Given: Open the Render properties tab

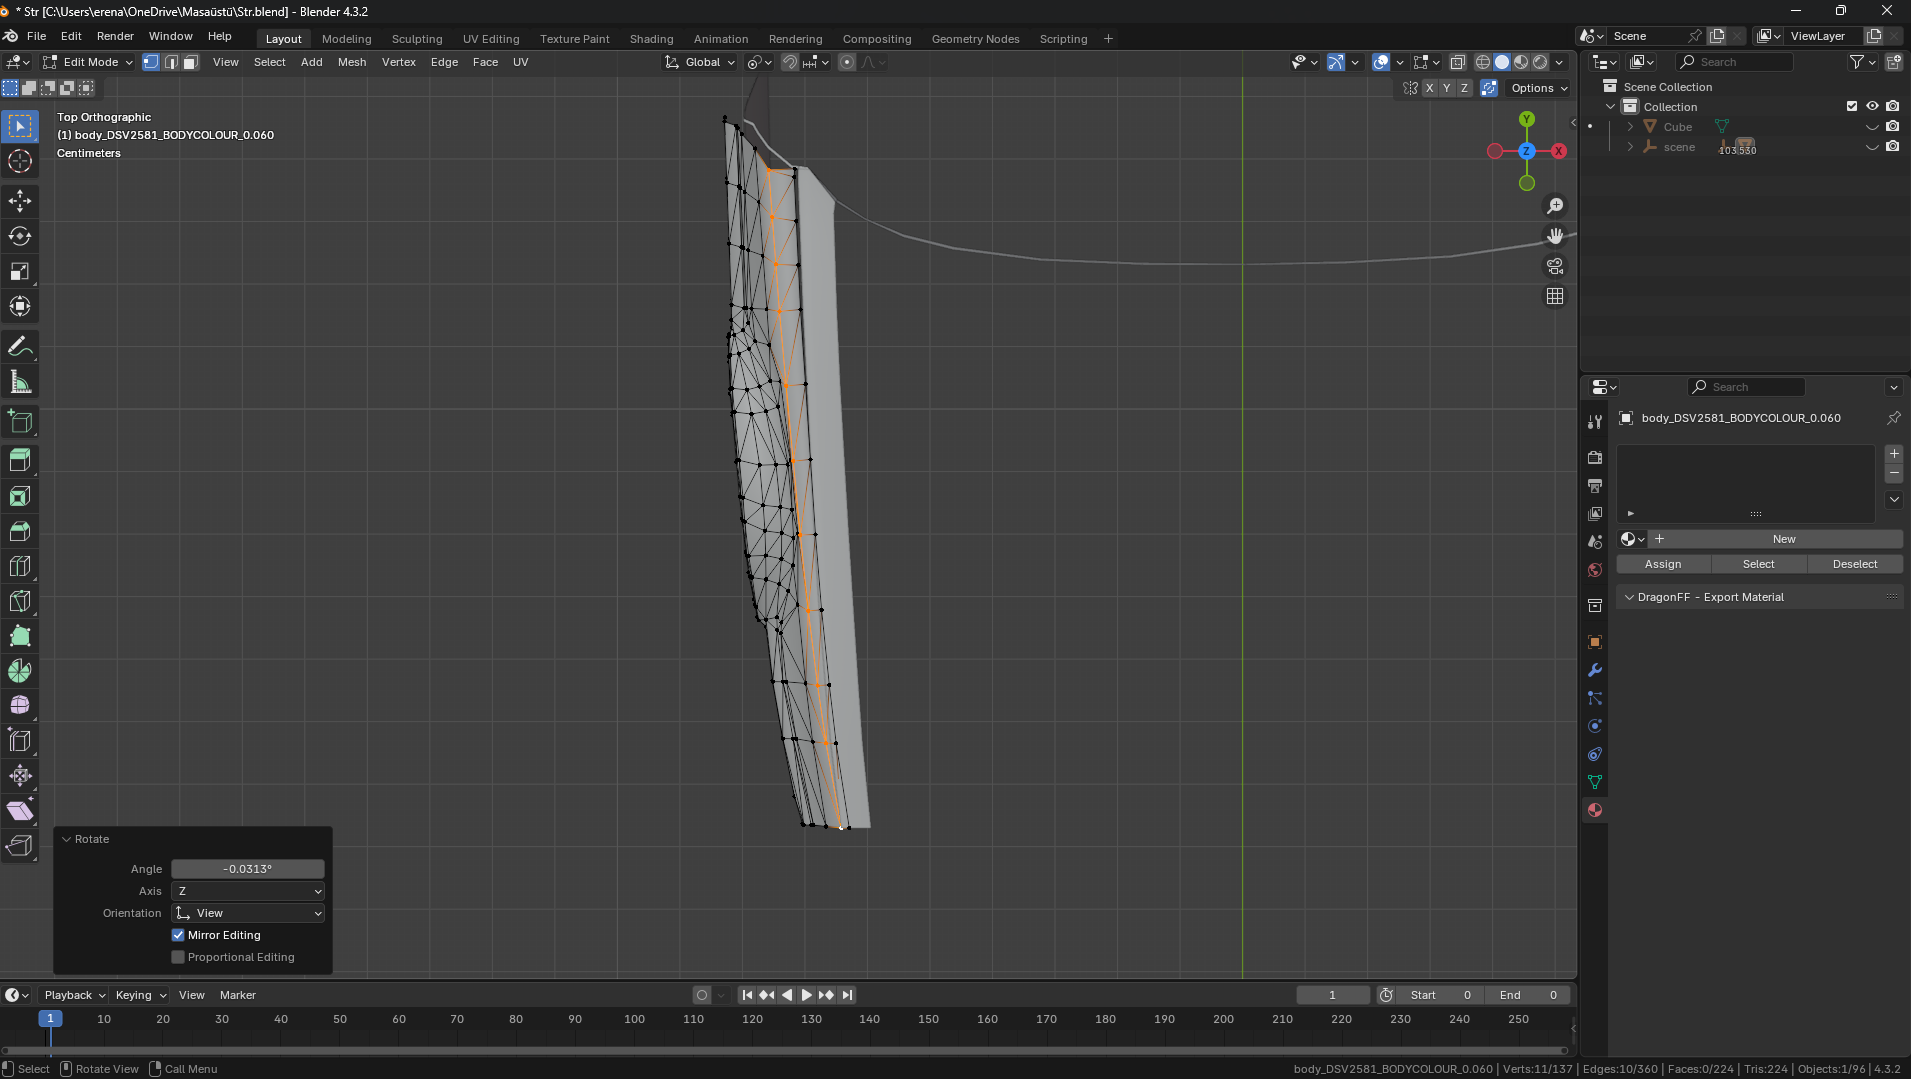Looking at the screenshot, I should (1595, 457).
